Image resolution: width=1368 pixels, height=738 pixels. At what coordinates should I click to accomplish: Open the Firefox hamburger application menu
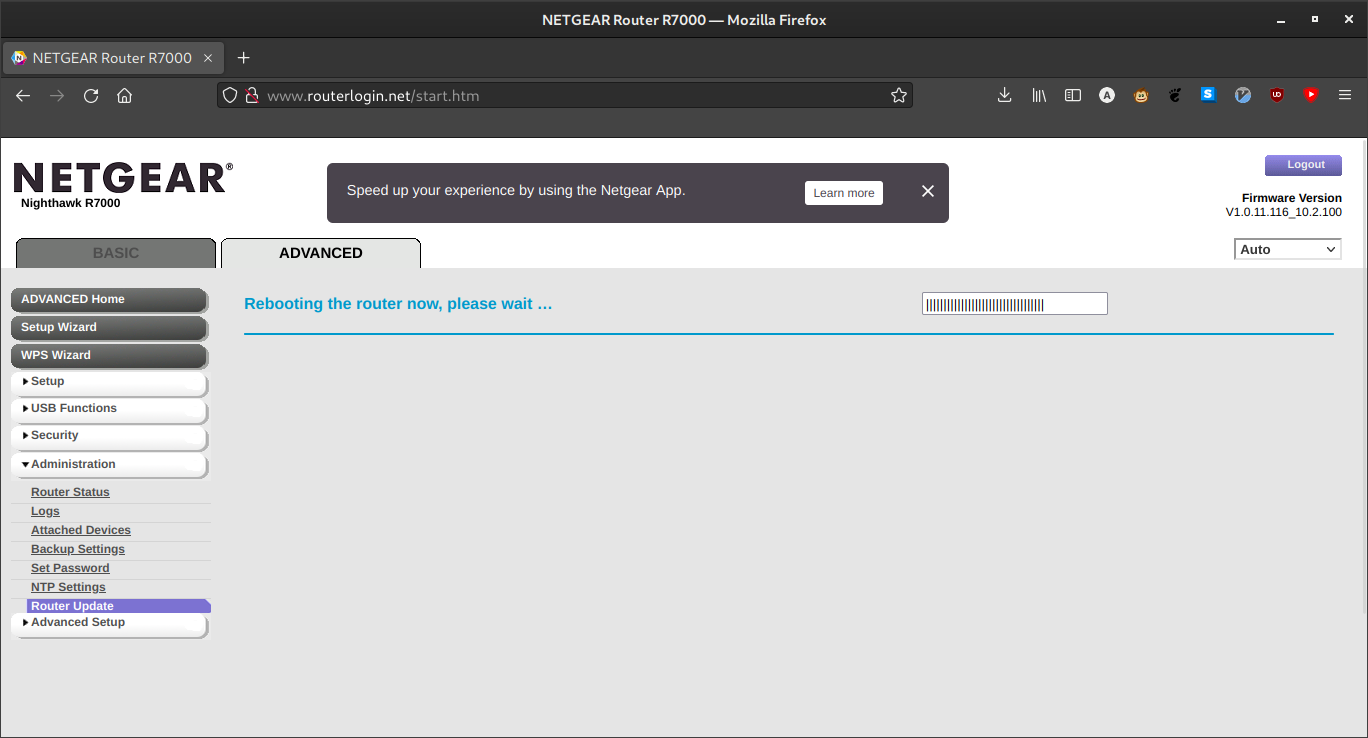(x=1345, y=95)
